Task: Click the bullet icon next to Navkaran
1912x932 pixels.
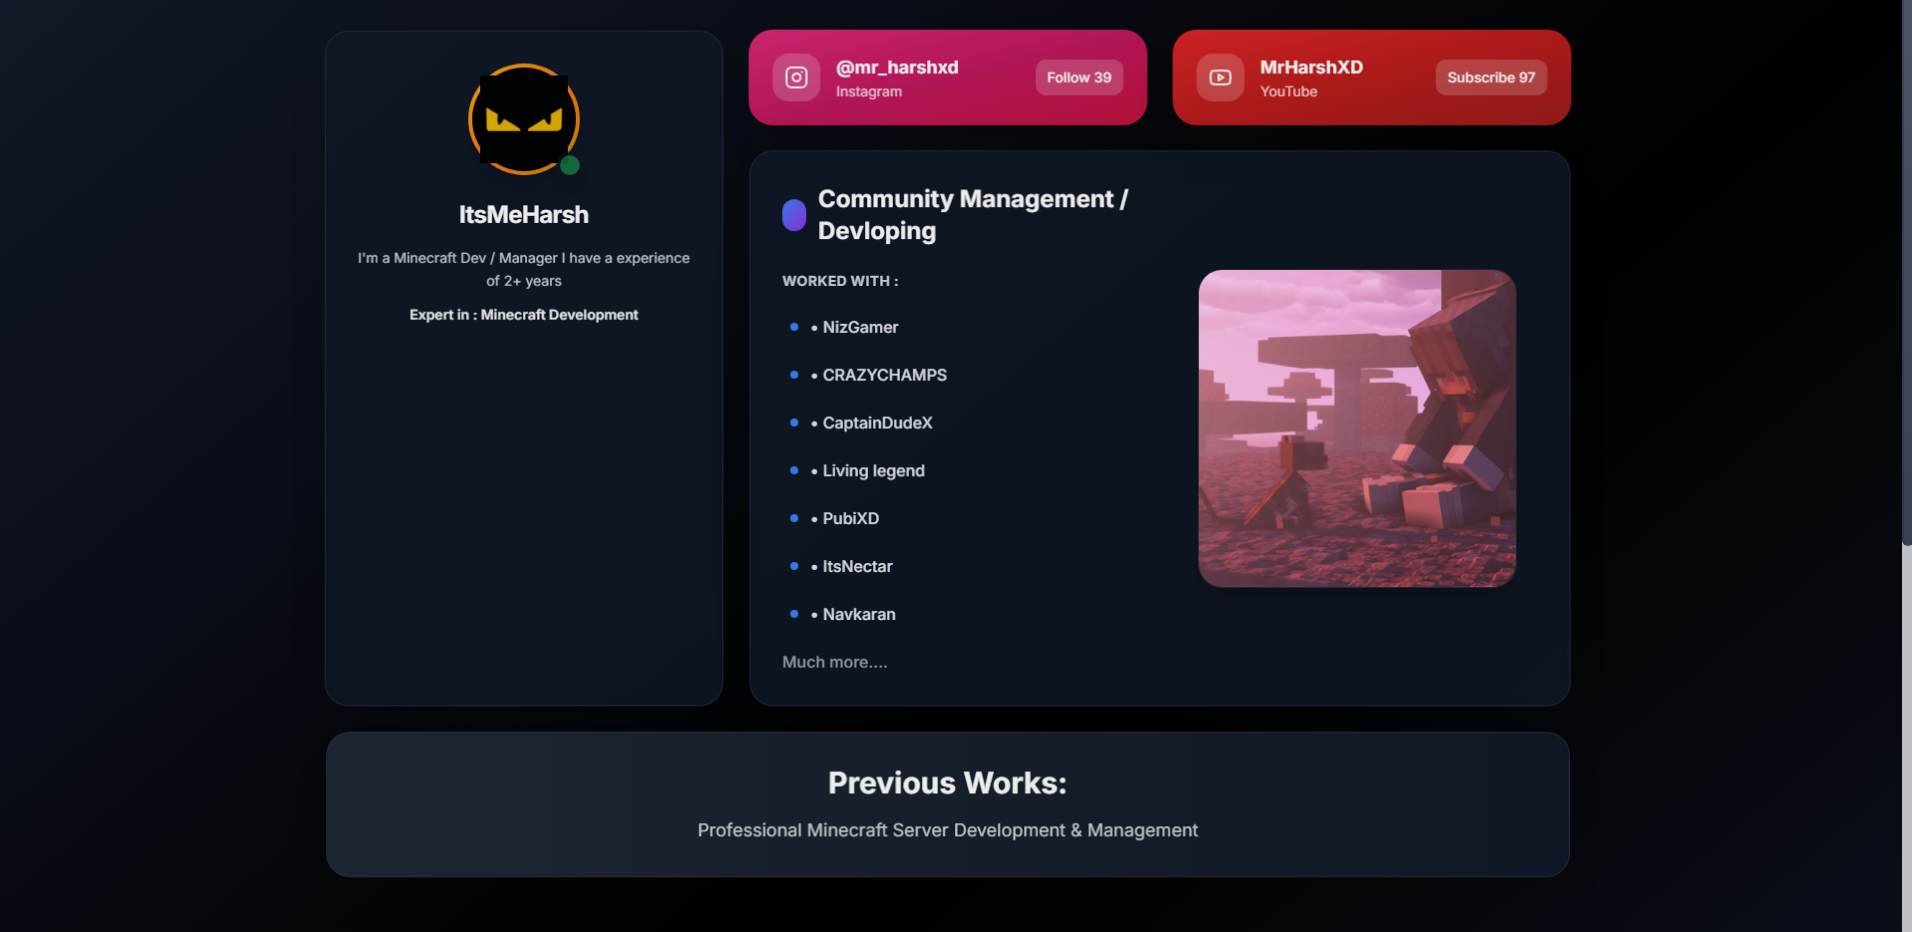Action: pyautogui.click(x=794, y=615)
